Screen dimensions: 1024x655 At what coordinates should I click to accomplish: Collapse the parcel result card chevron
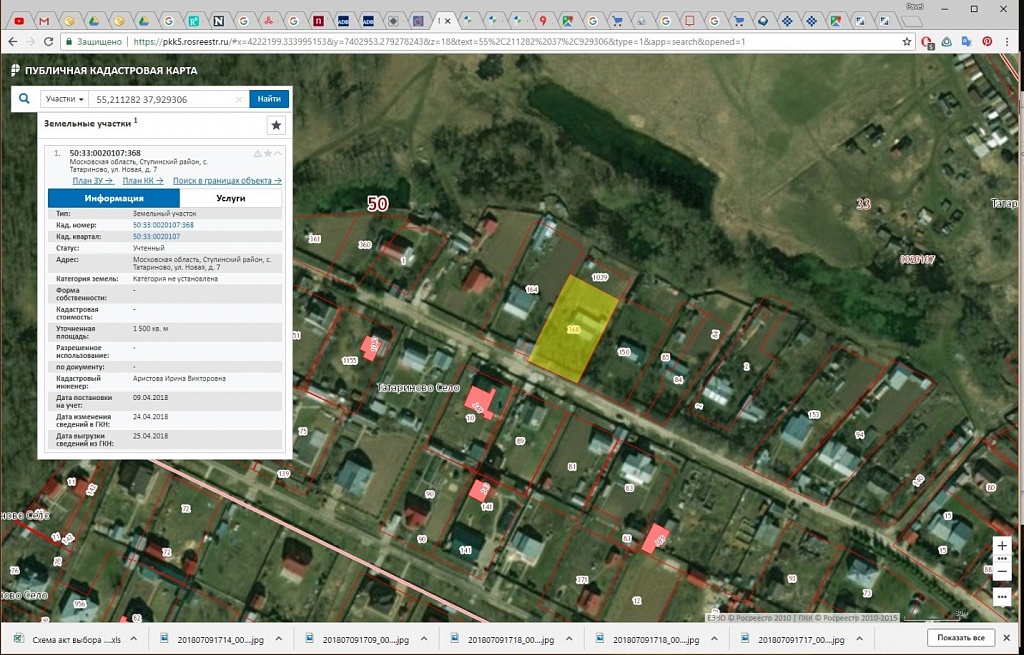(278, 153)
